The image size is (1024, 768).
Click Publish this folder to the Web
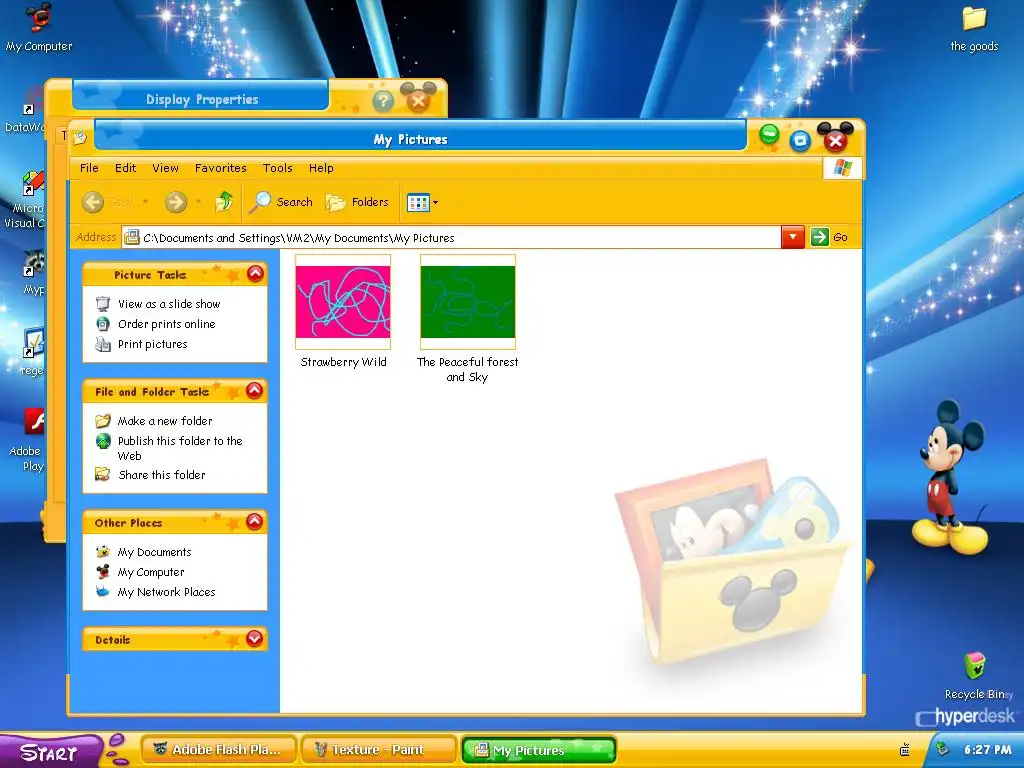180,448
